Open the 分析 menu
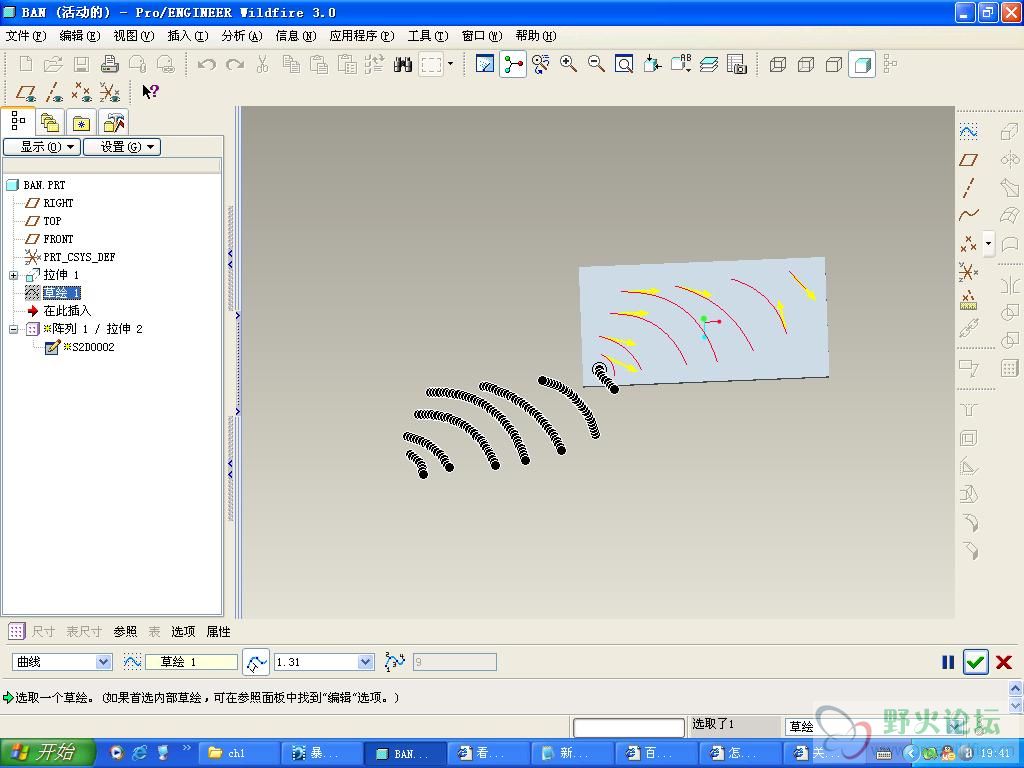 click(242, 36)
